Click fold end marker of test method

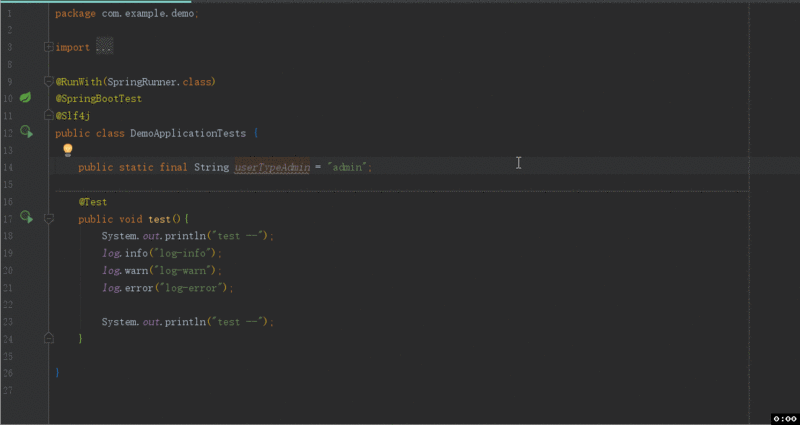(x=47, y=339)
